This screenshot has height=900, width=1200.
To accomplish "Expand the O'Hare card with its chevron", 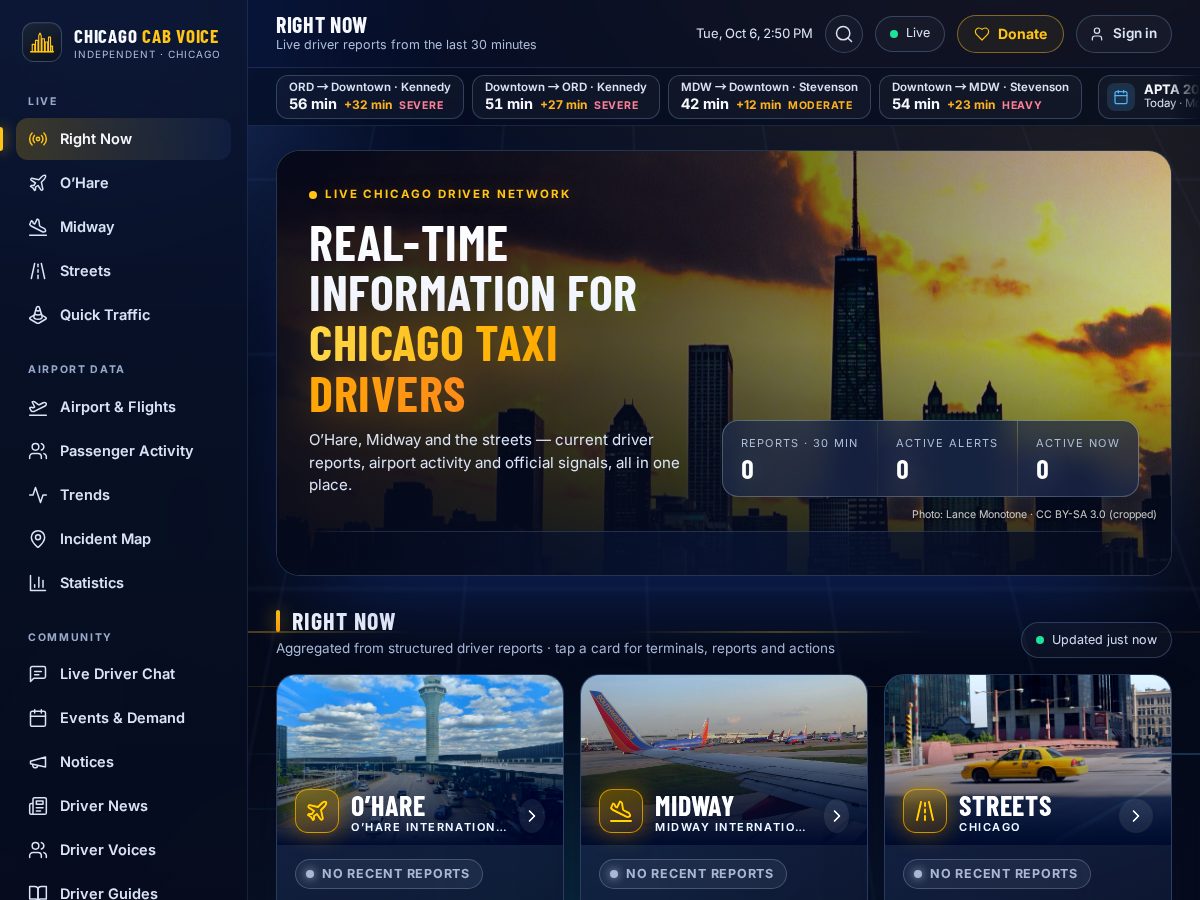I will [531, 816].
